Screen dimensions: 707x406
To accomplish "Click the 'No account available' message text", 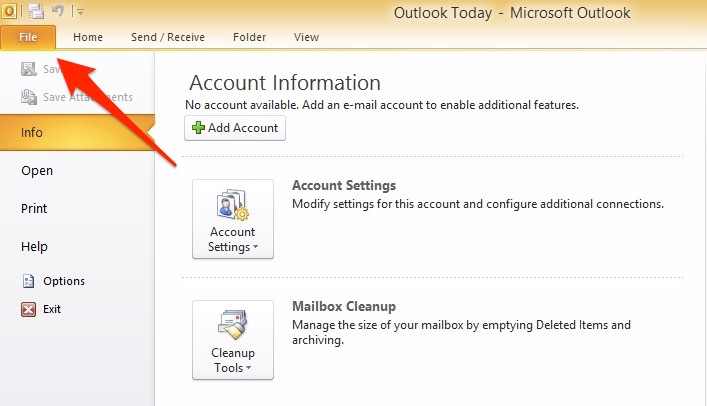I will coord(382,105).
